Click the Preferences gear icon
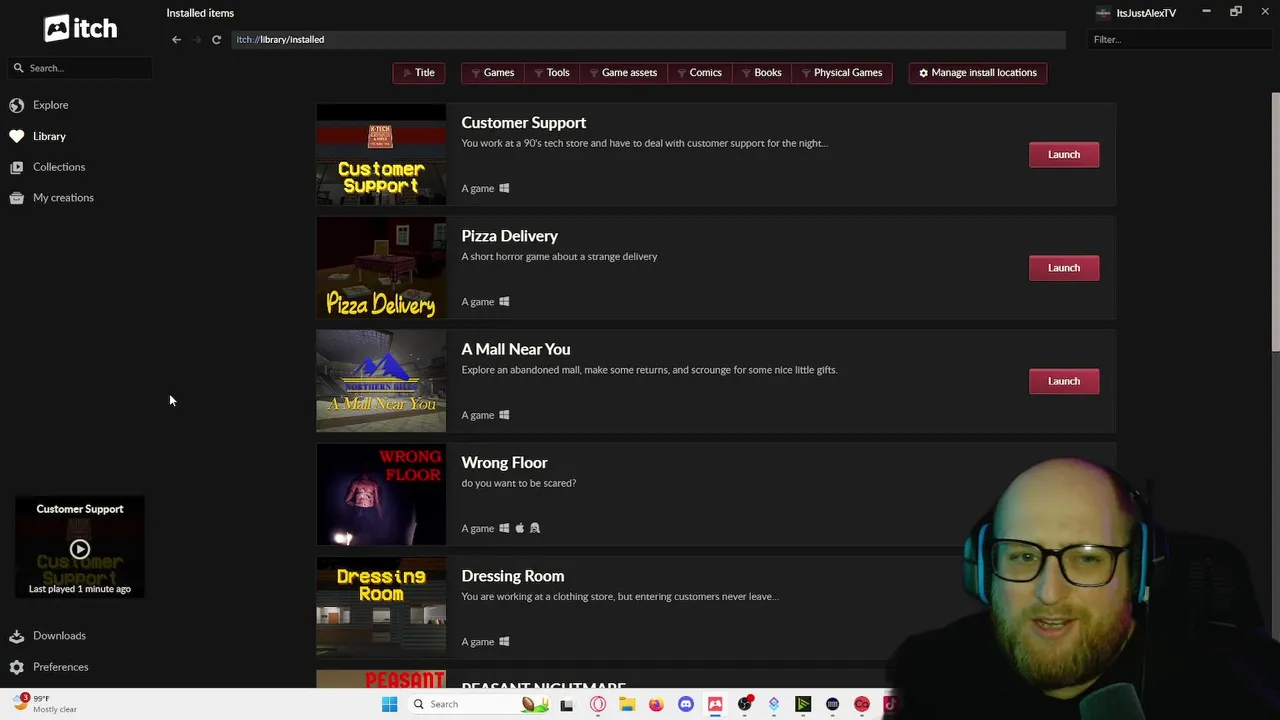 (x=17, y=667)
